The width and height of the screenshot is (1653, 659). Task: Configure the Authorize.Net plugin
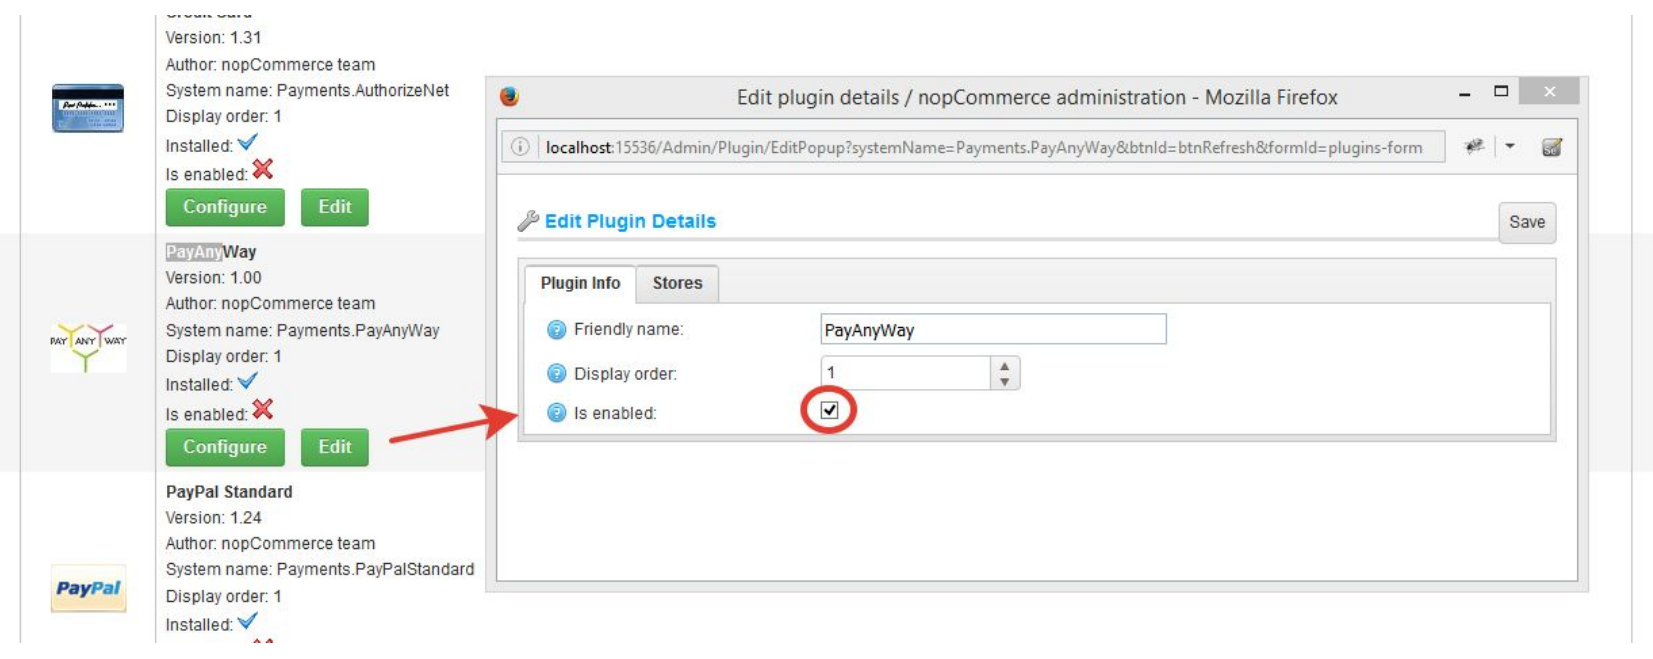coord(225,207)
